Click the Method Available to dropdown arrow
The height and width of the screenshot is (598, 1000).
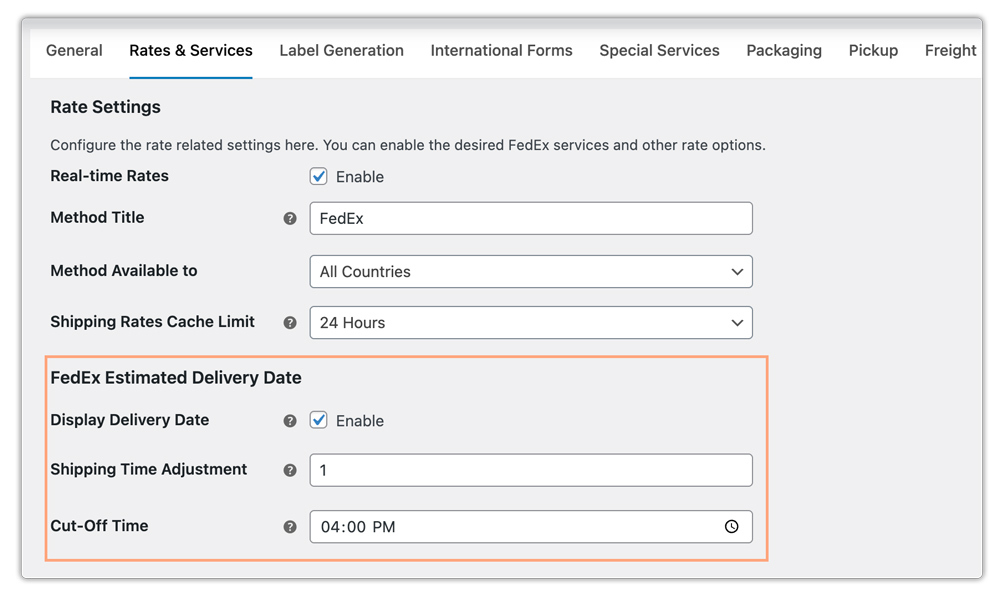(x=738, y=271)
